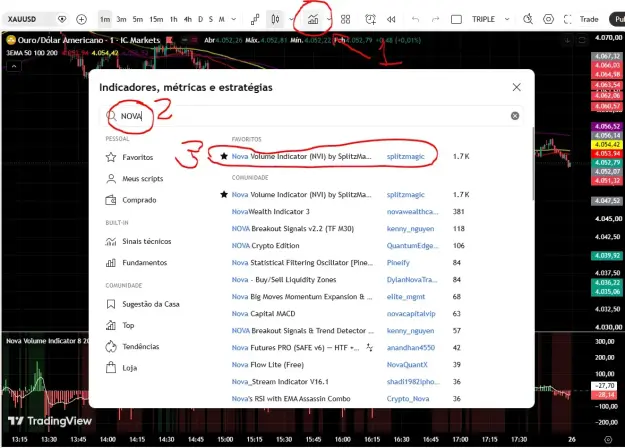Select the 15m timeframe
This screenshot has width=625, height=448.
[156, 19]
